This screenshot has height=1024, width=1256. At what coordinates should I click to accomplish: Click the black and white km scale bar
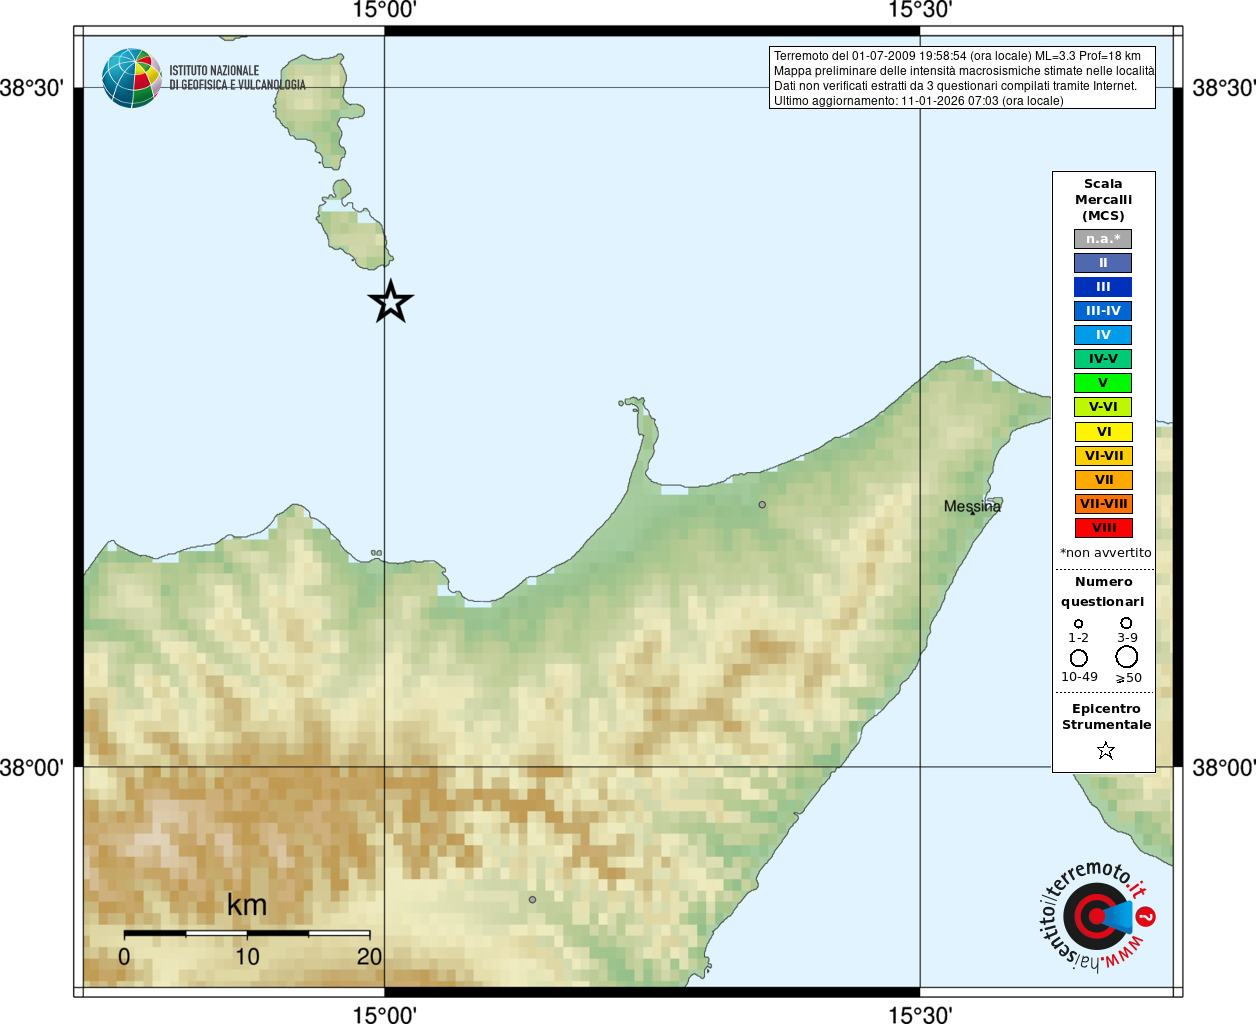pyautogui.click(x=247, y=933)
